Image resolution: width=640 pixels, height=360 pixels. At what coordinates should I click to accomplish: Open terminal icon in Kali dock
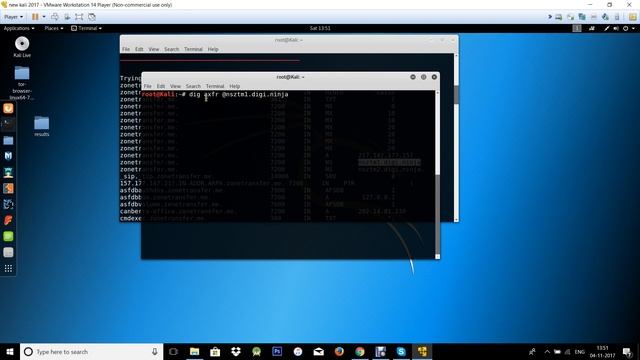(x=8, y=124)
